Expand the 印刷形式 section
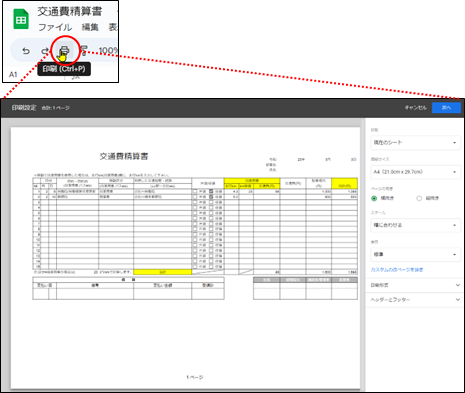The height and width of the screenshot is (393, 465). coord(415,285)
